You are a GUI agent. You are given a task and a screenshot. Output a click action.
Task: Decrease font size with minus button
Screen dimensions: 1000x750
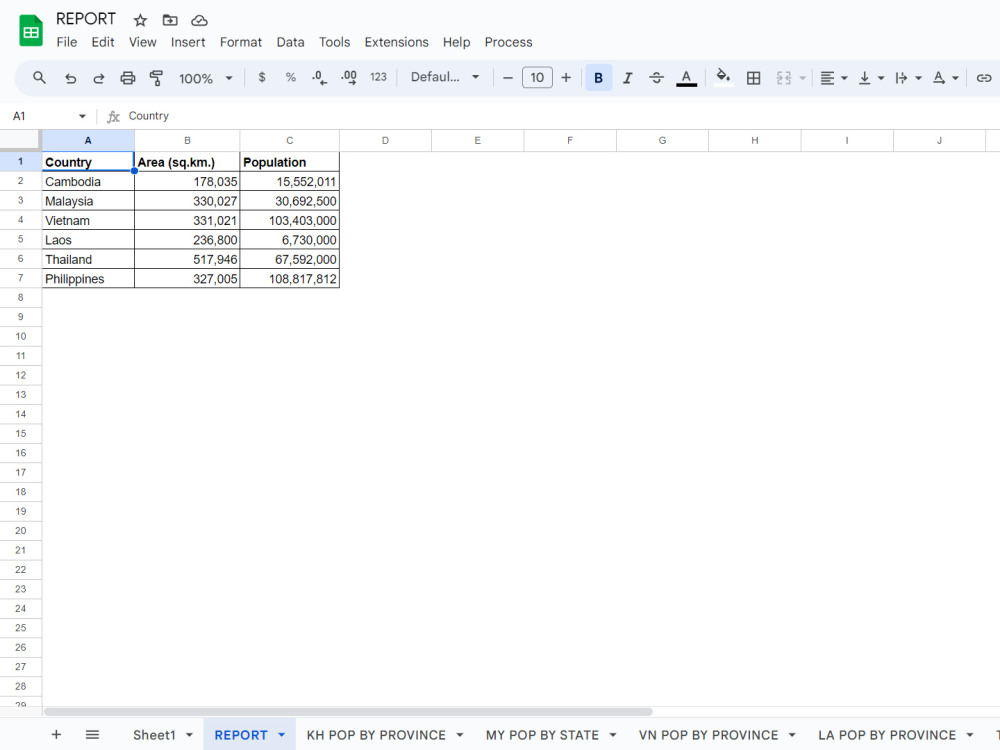(508, 78)
